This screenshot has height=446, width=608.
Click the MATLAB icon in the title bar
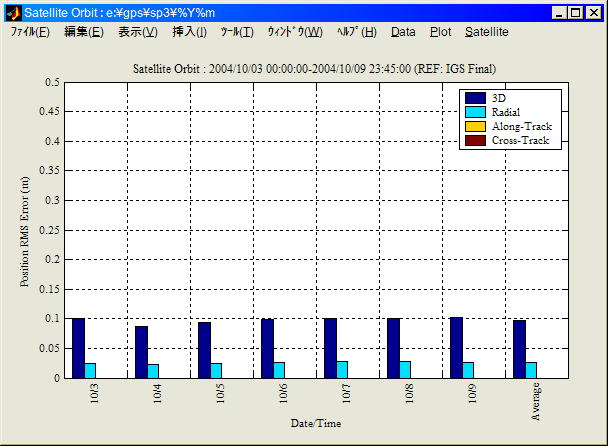[x=12, y=12]
